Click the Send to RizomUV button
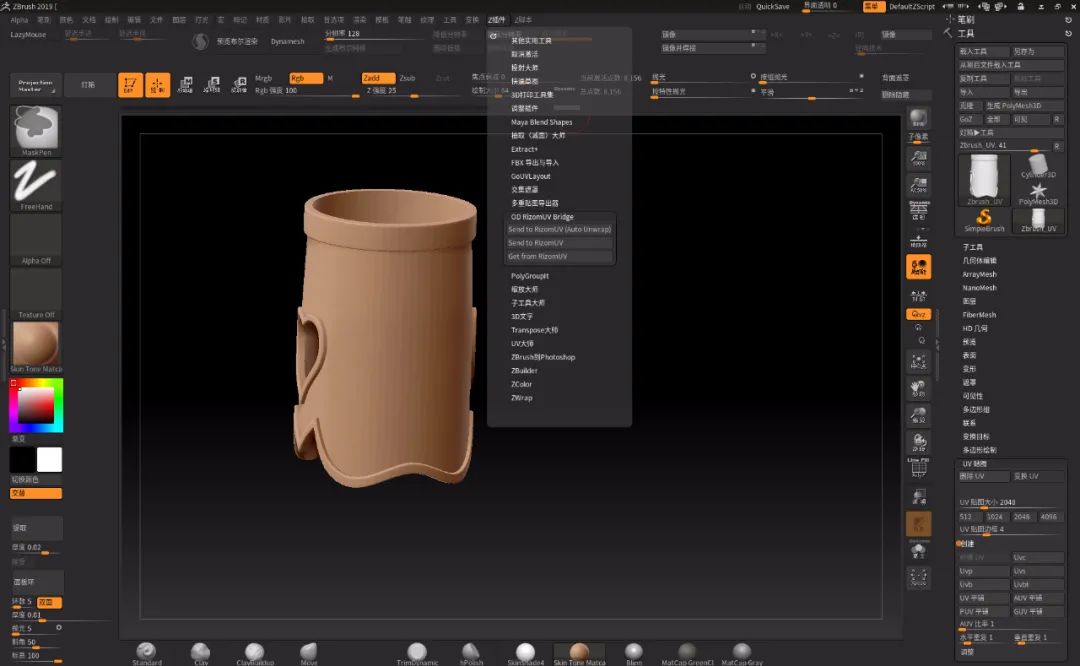 [559, 242]
